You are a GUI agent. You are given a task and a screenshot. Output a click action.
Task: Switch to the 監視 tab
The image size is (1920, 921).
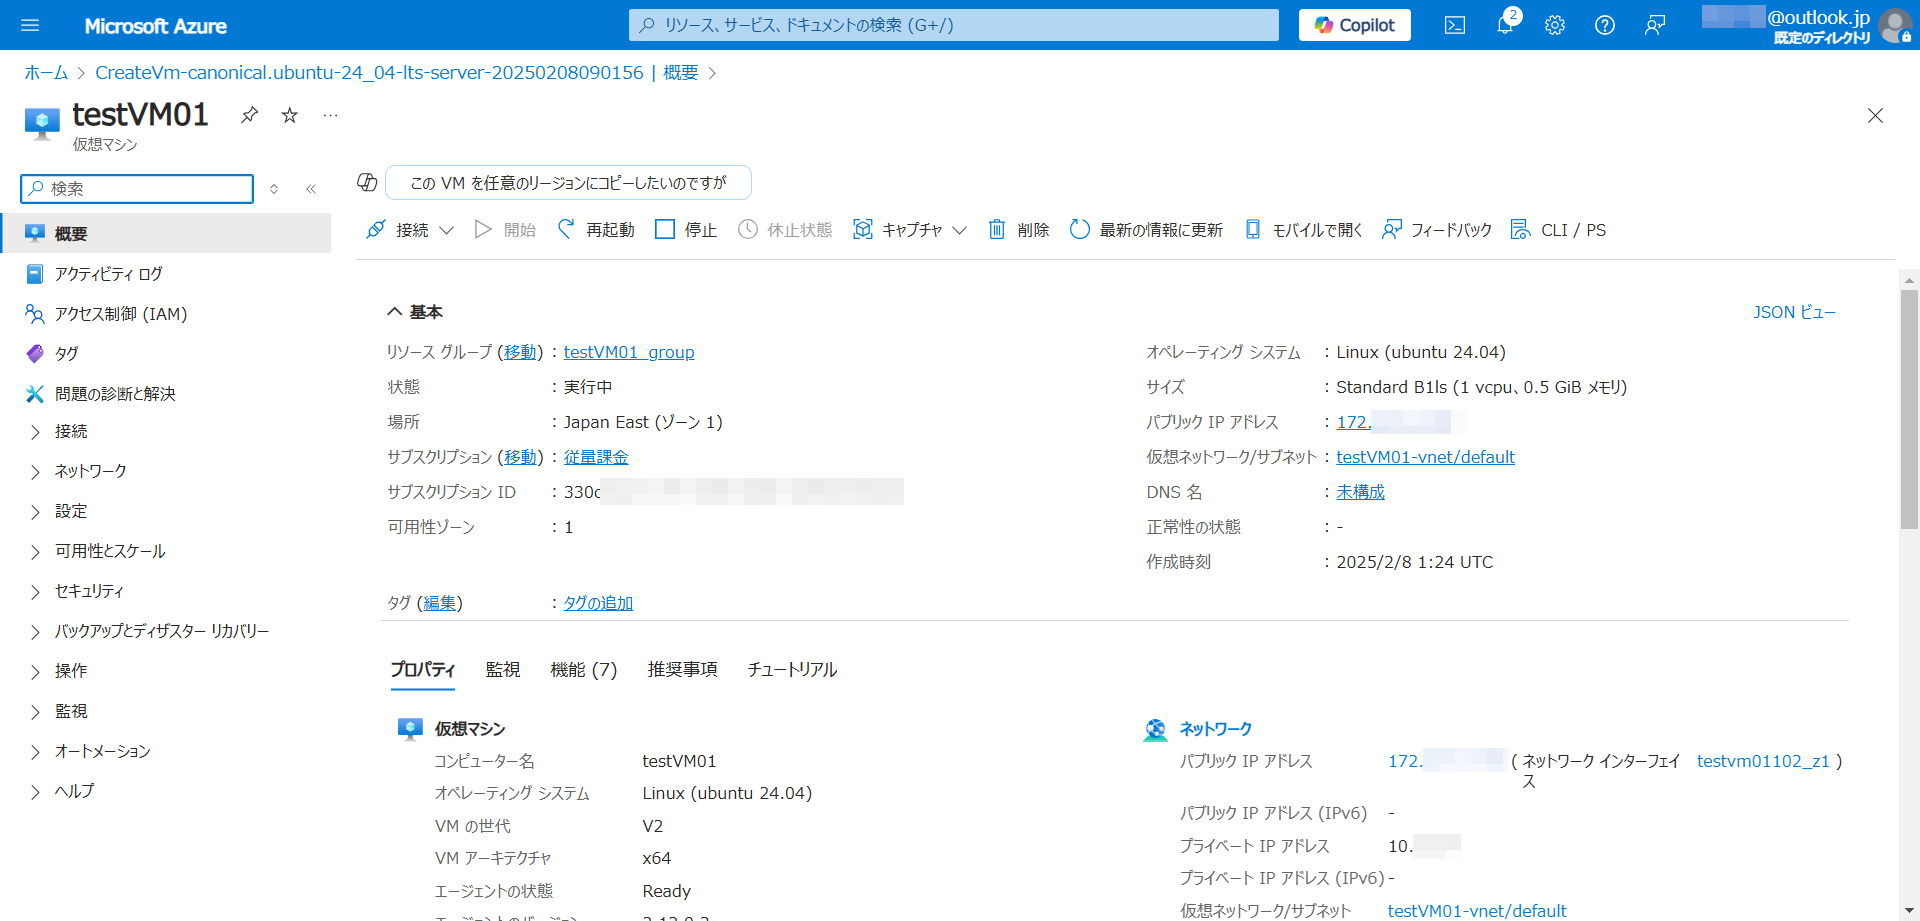click(x=502, y=670)
